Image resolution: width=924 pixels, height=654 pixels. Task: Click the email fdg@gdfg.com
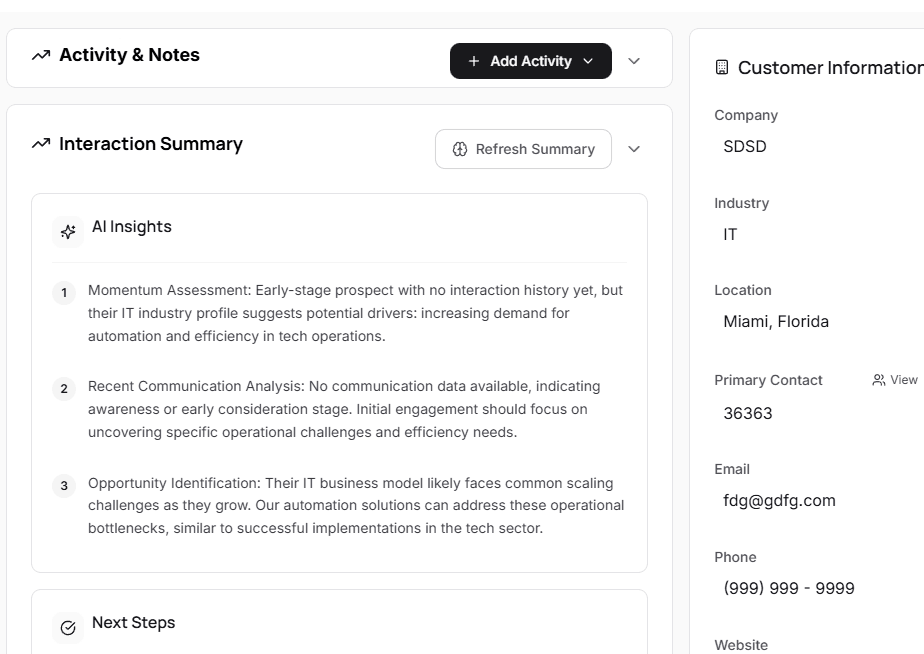tap(779, 501)
